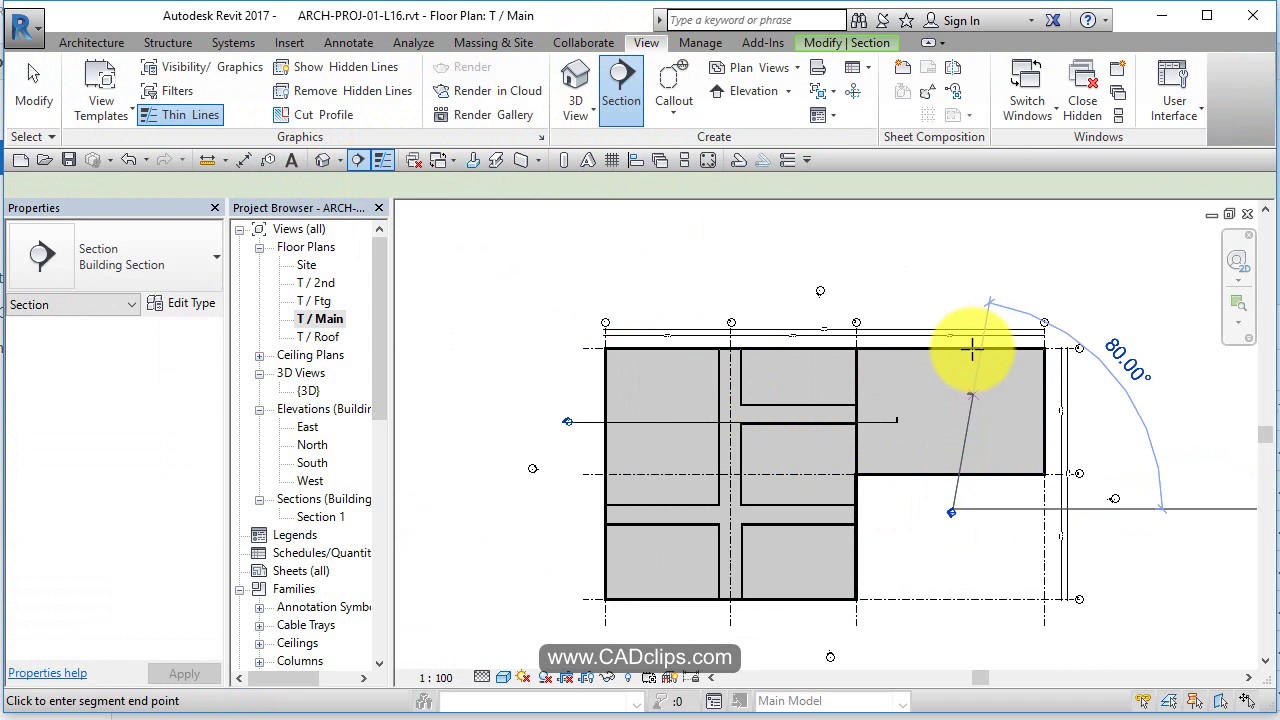Select the Section 1 view in Project Browser
Image resolution: width=1280 pixels, height=720 pixels.
[x=320, y=517]
